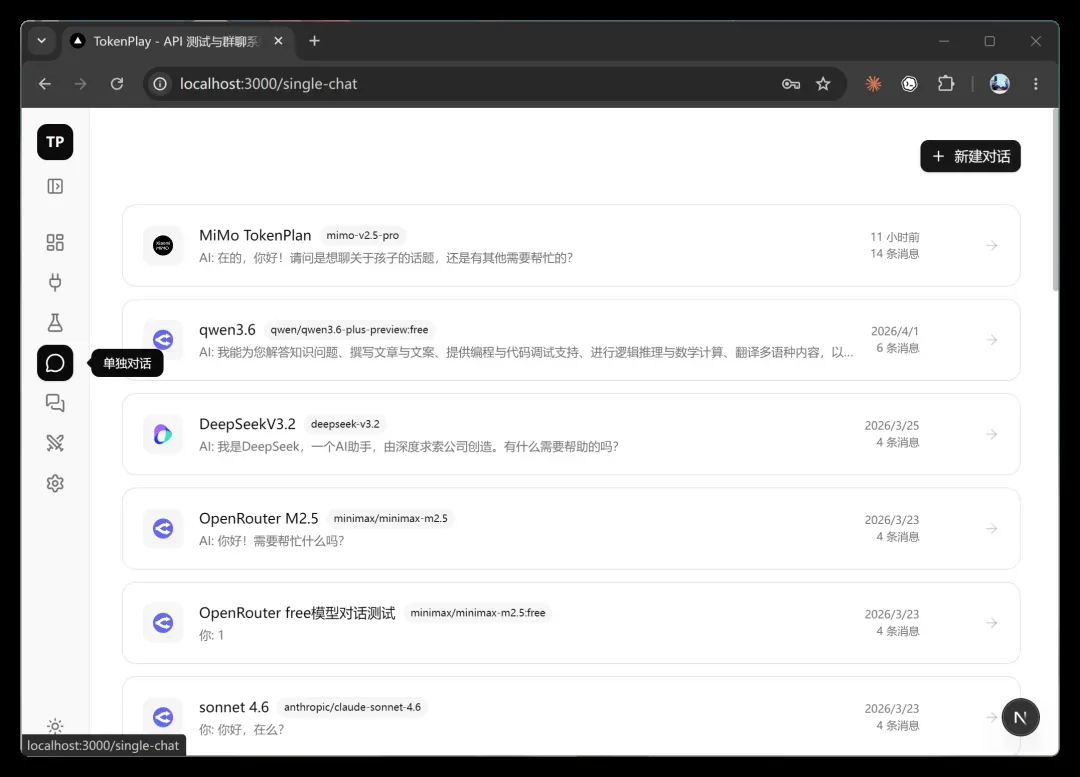Click sonnet 4.6 avatar icon
Viewport: 1080px width, 777px height.
[x=163, y=717]
